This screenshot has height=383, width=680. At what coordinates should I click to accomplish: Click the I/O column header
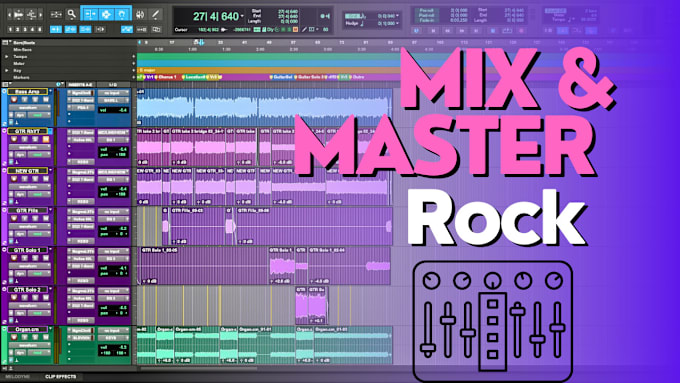pyautogui.click(x=113, y=85)
